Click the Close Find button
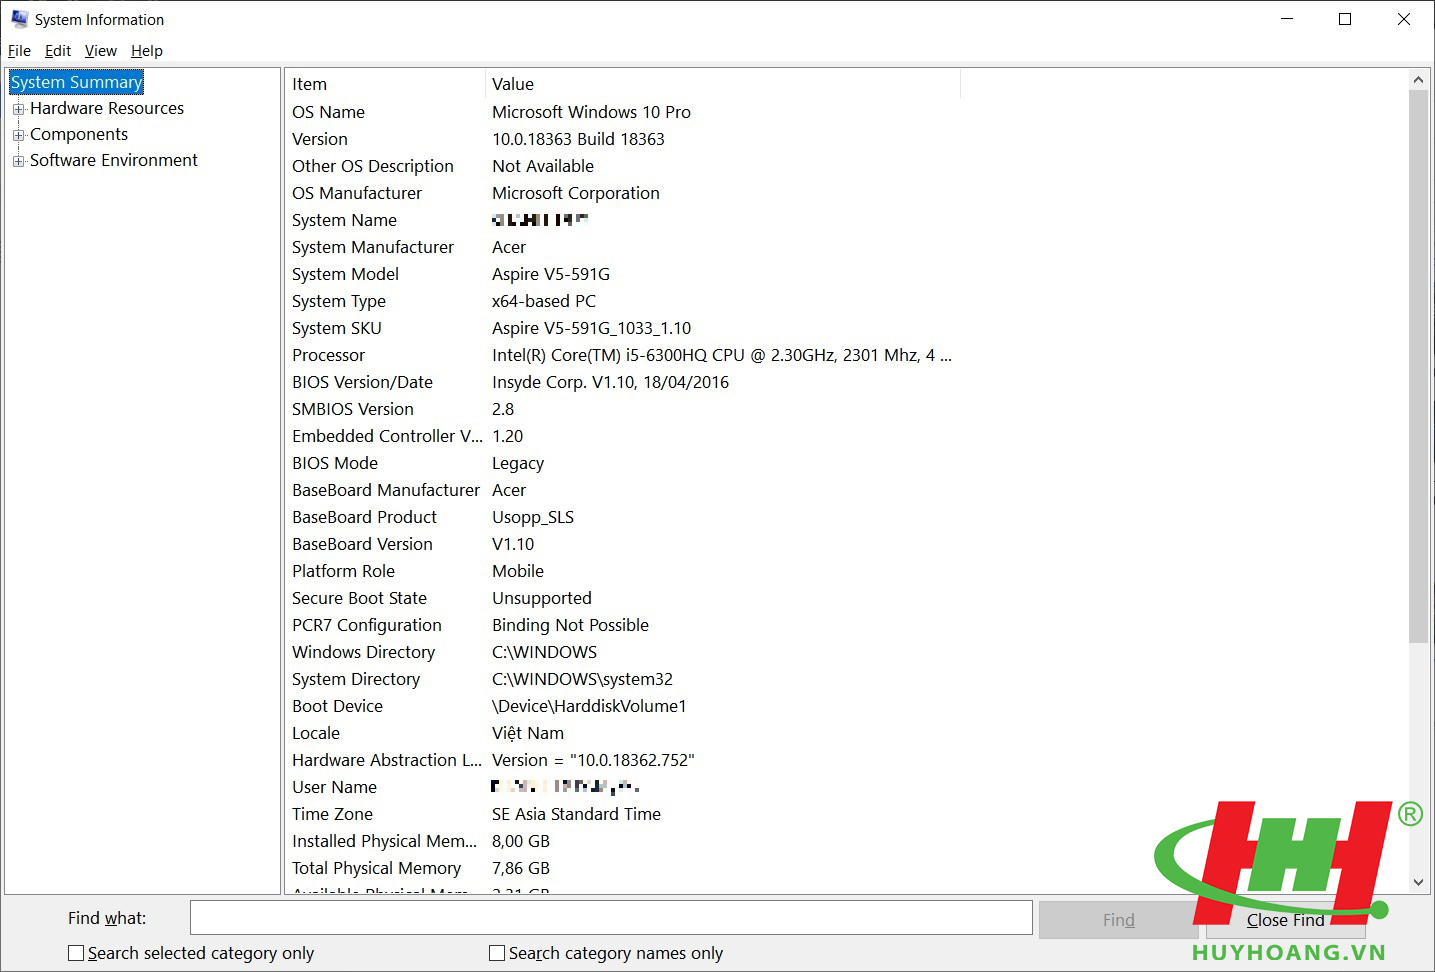This screenshot has width=1435, height=972. (x=1285, y=920)
